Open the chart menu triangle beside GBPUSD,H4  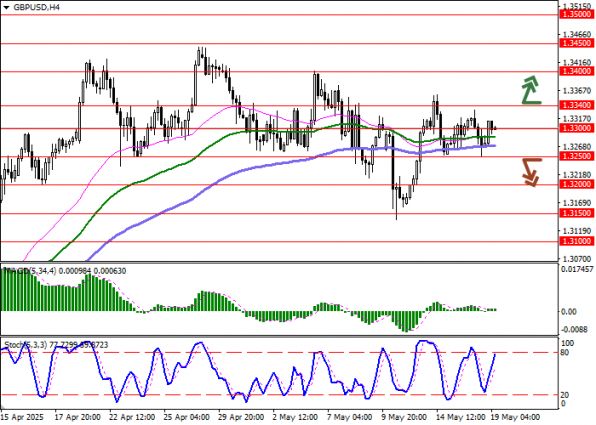6,7
